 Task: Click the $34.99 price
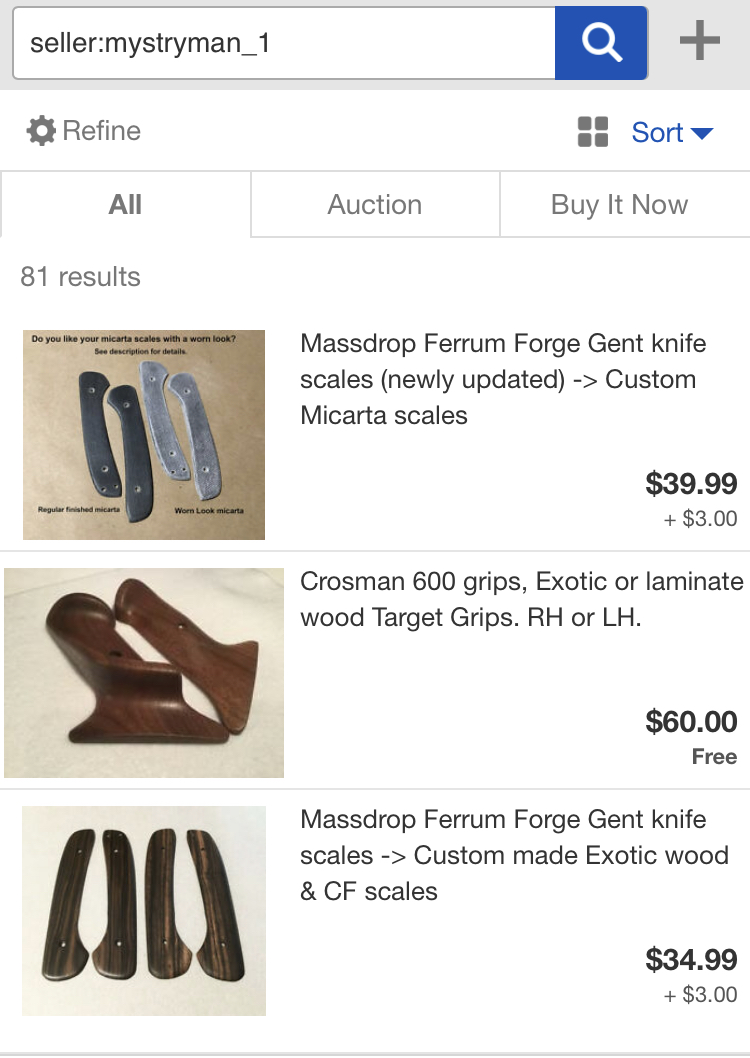coord(691,959)
